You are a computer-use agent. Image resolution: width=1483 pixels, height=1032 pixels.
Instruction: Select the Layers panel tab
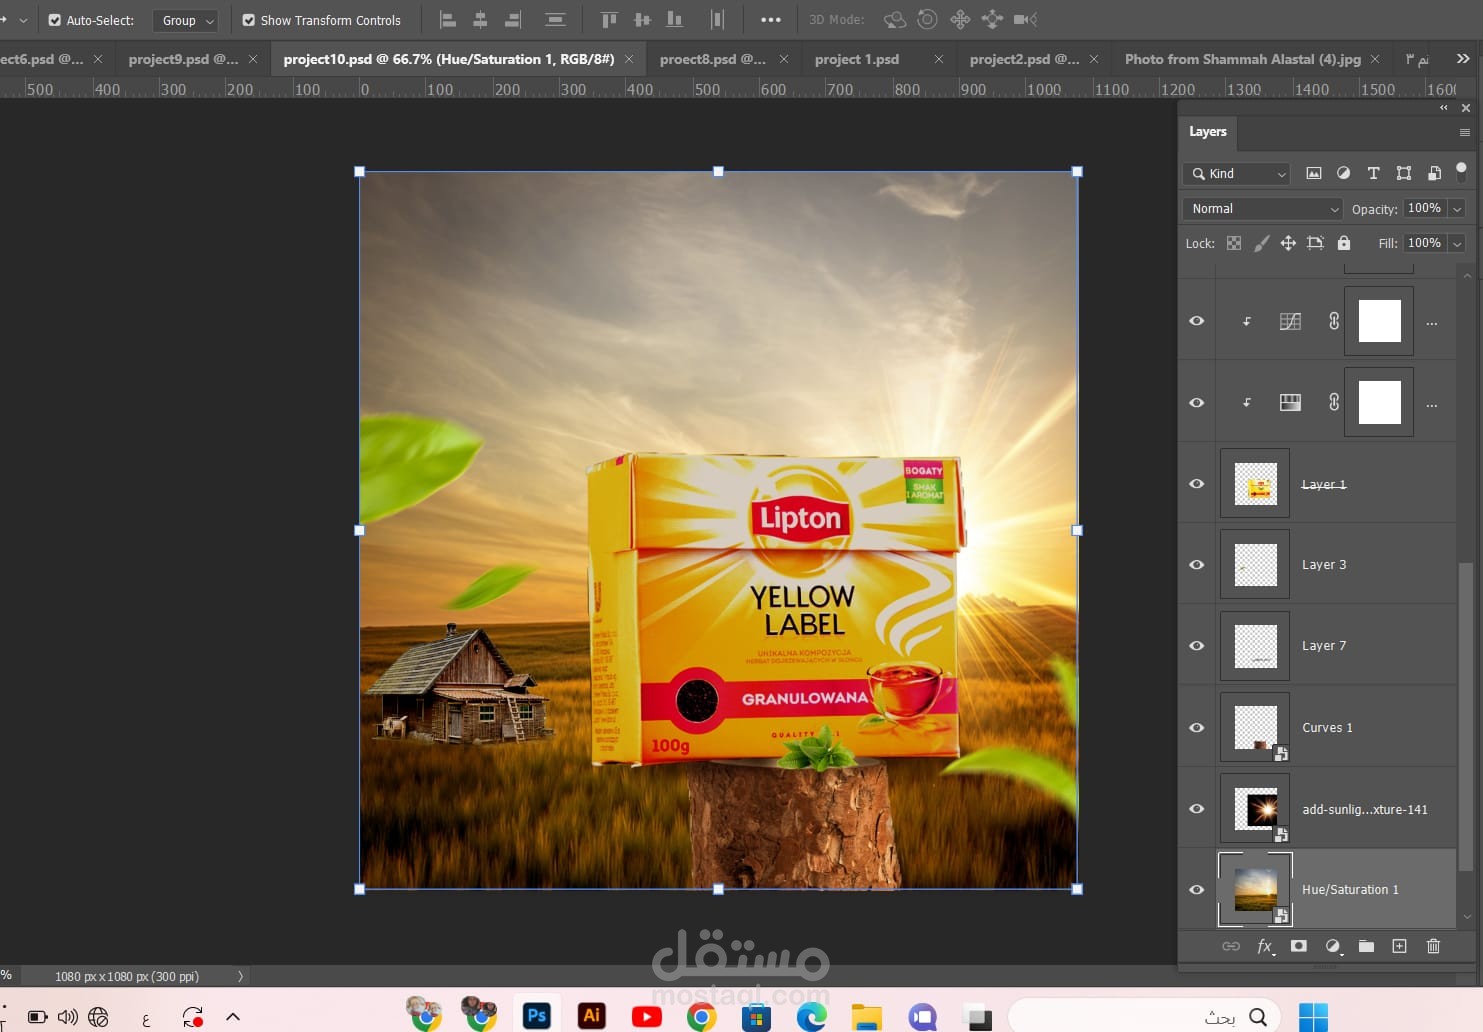pyautogui.click(x=1208, y=132)
